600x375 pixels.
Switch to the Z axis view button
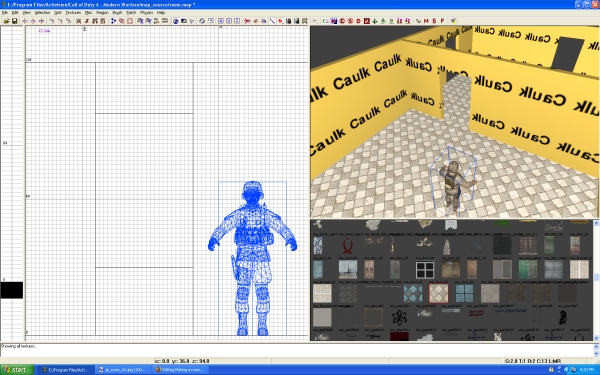pyautogui.click(x=237, y=21)
